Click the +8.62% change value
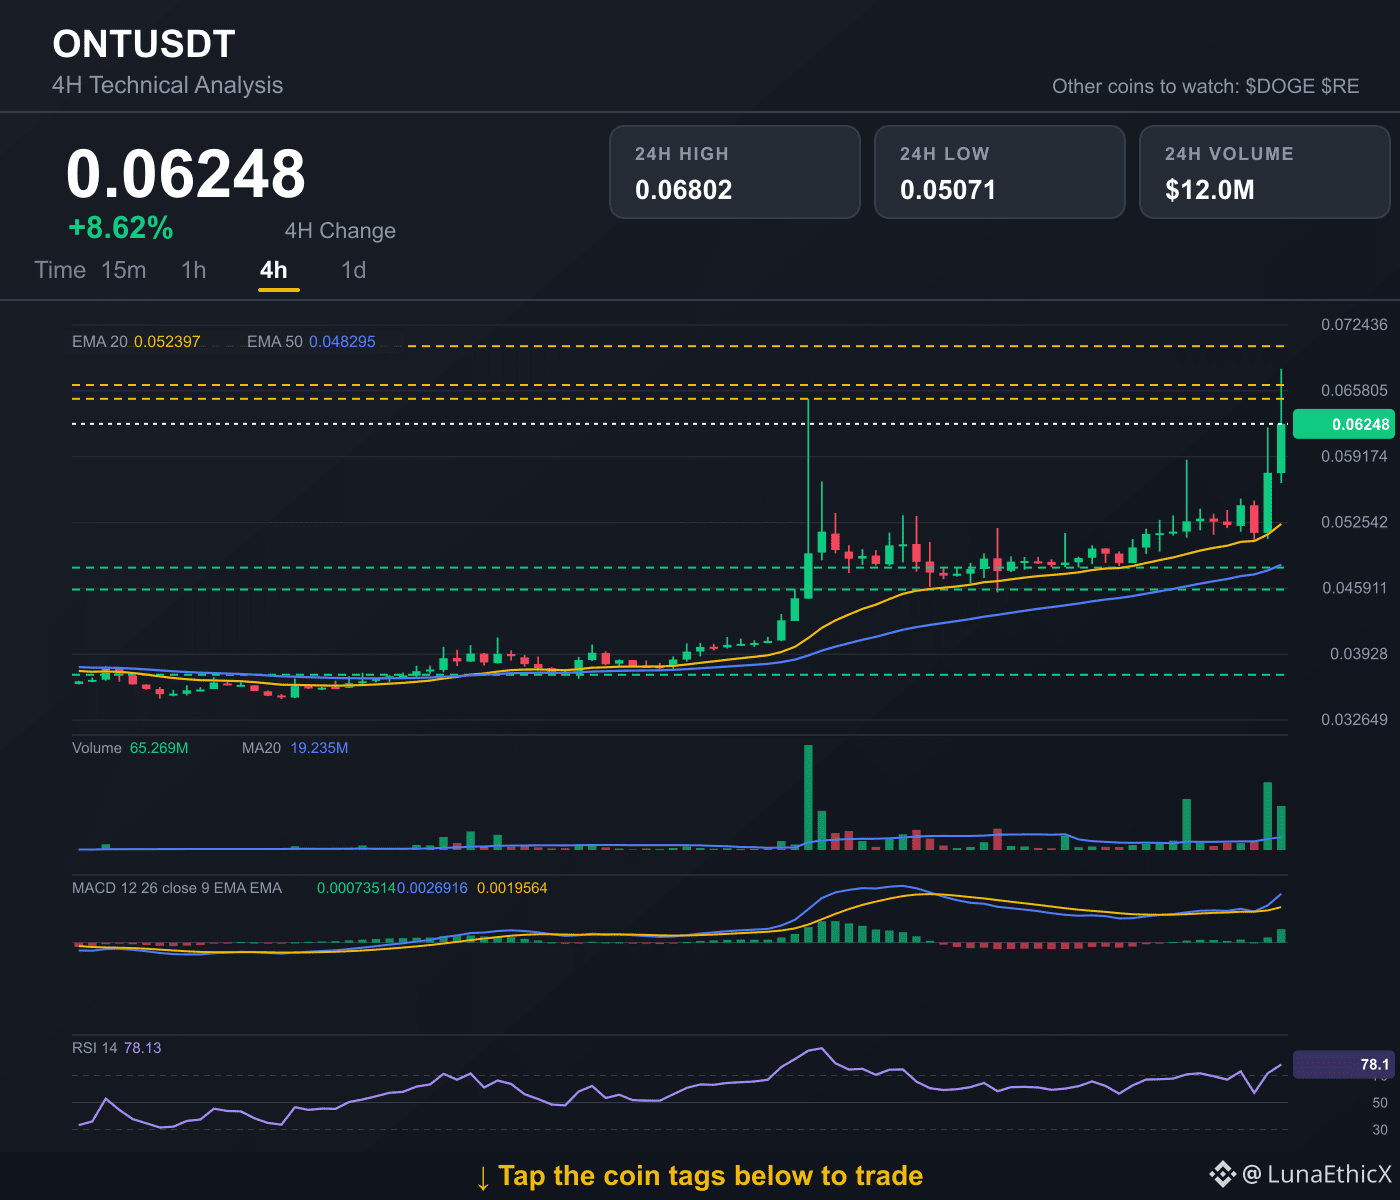Viewport: 1400px width, 1200px height. coord(120,228)
